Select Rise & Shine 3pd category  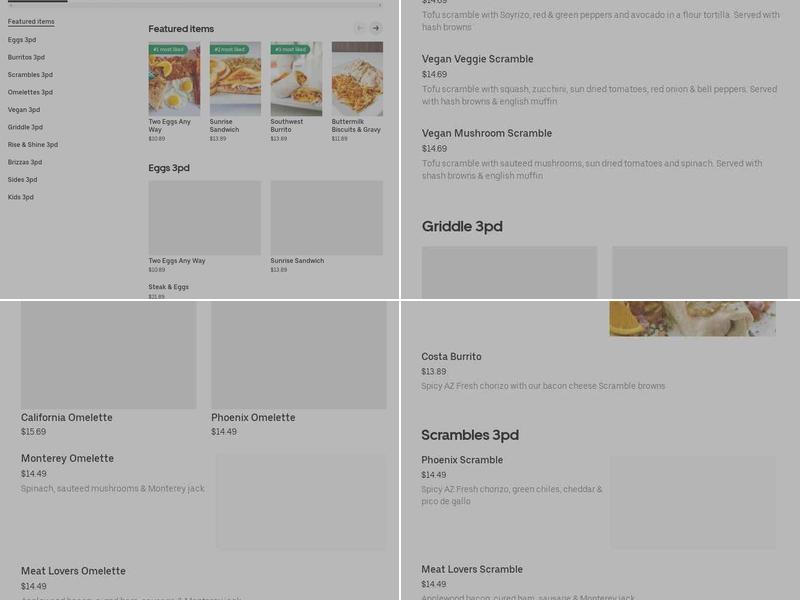coord(33,145)
